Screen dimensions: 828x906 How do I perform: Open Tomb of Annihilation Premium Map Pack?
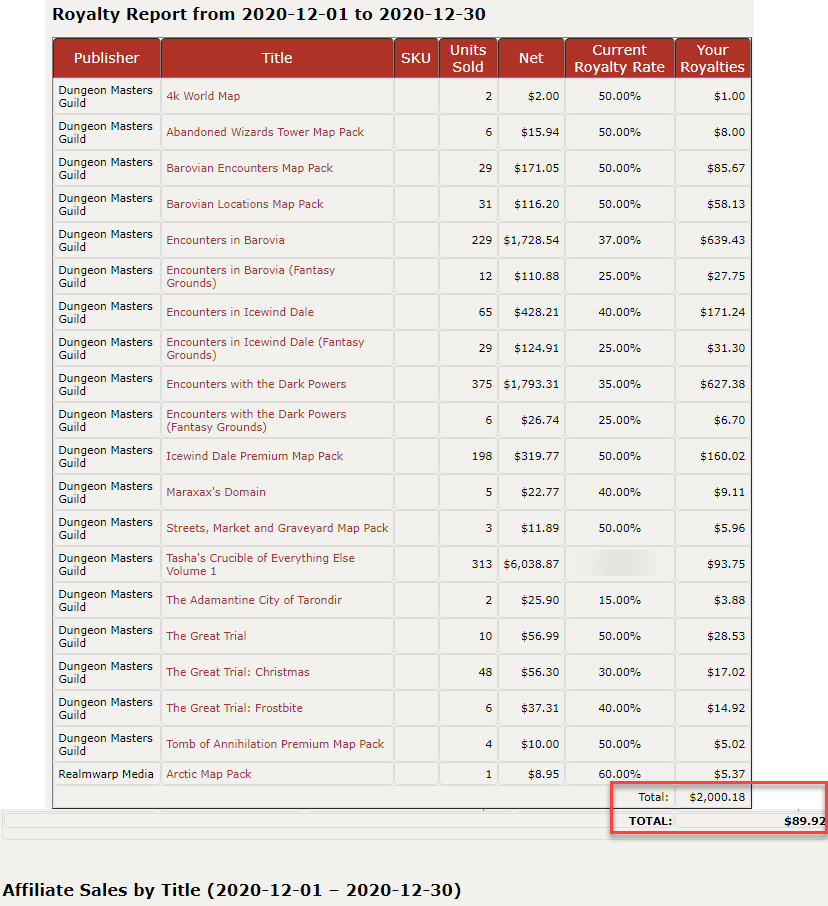(275, 744)
